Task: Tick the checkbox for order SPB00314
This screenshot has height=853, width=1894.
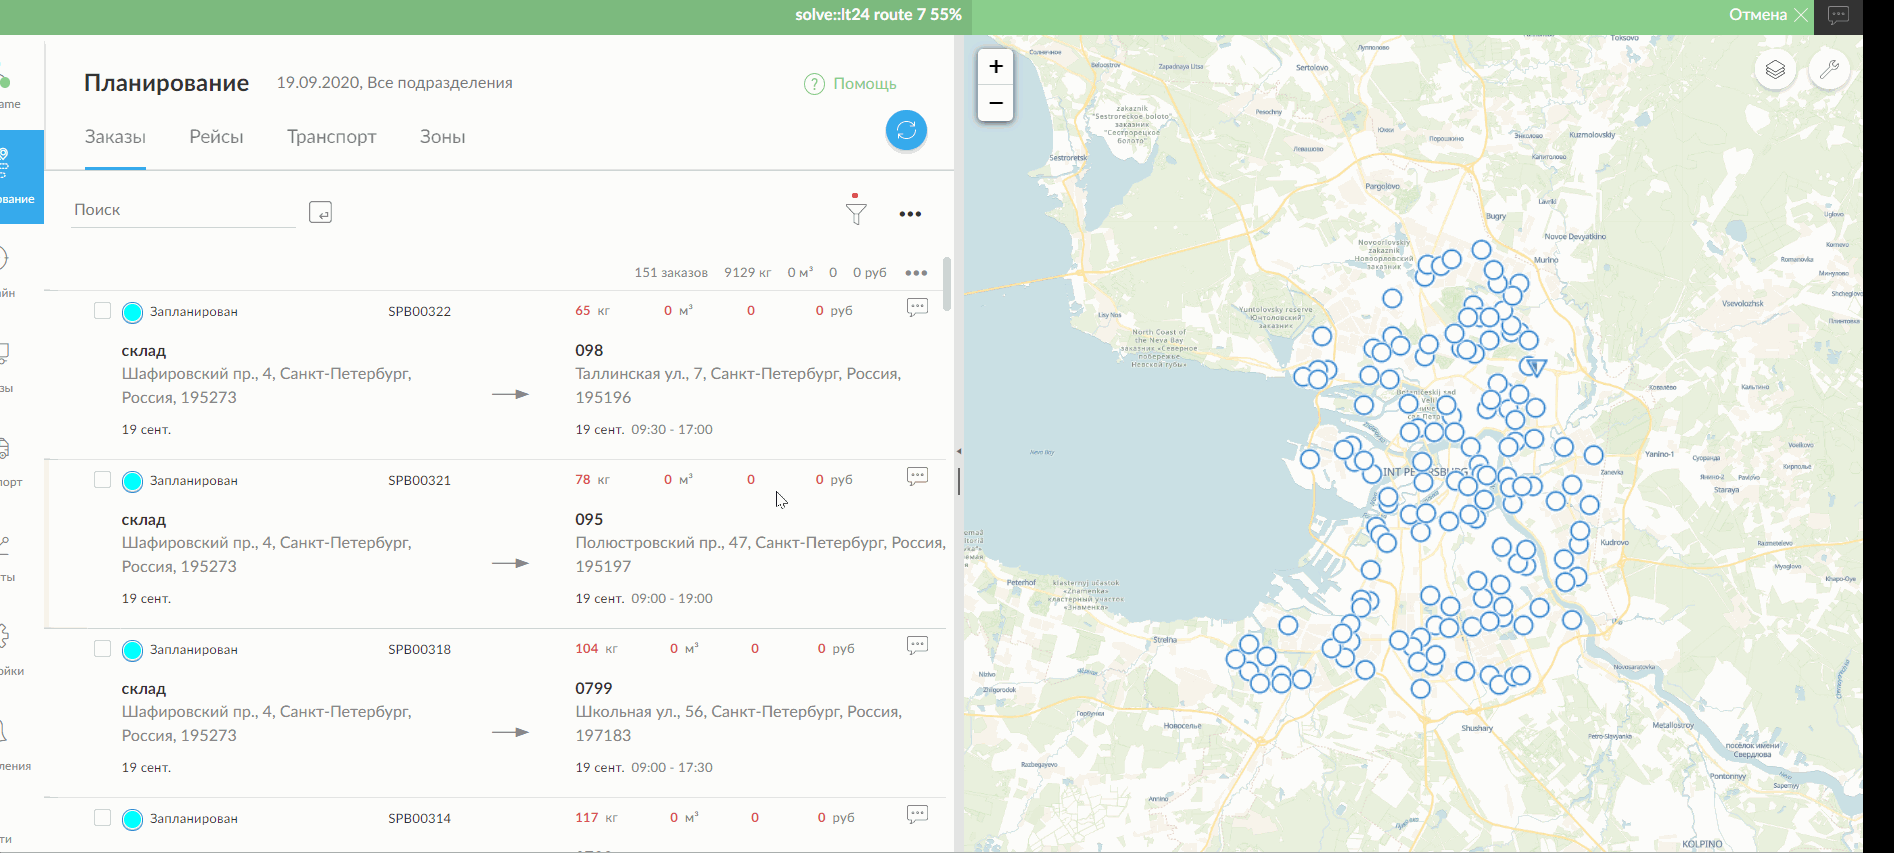Action: (102, 818)
